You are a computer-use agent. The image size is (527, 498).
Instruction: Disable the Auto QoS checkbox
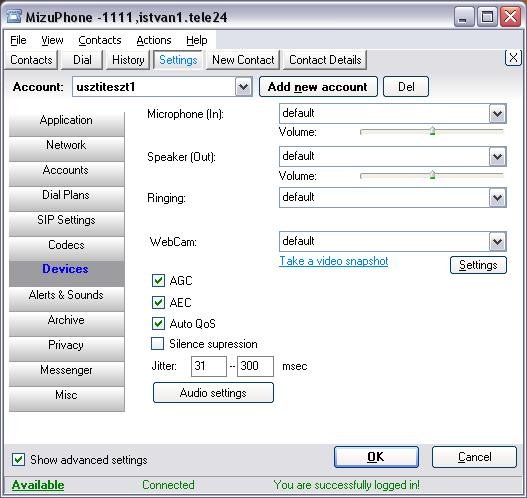point(158,324)
